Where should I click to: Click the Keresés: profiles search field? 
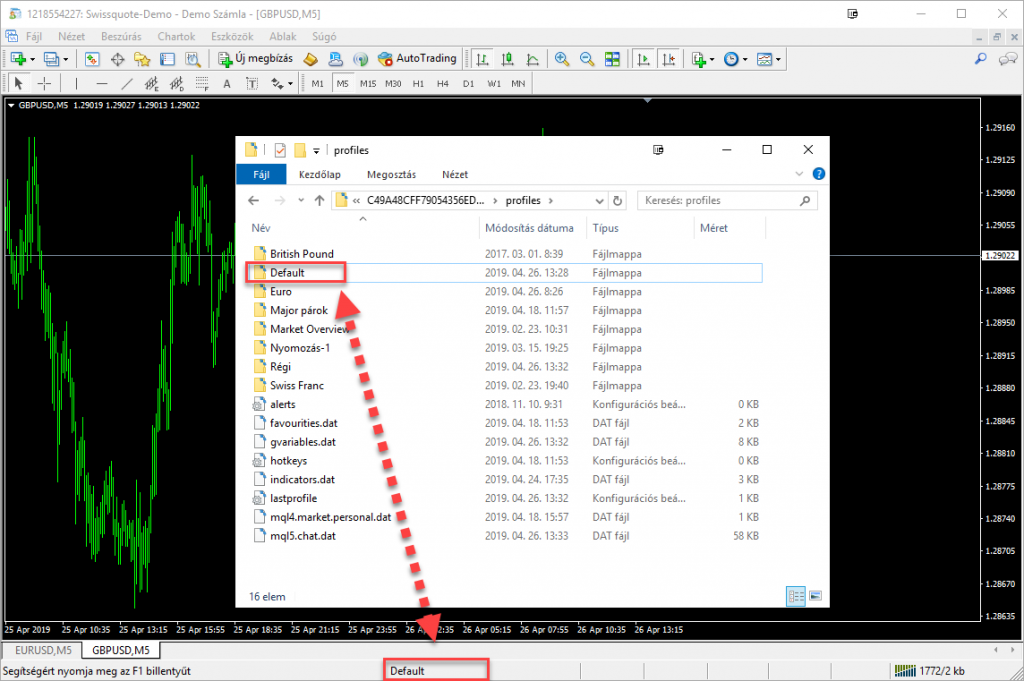(x=727, y=200)
